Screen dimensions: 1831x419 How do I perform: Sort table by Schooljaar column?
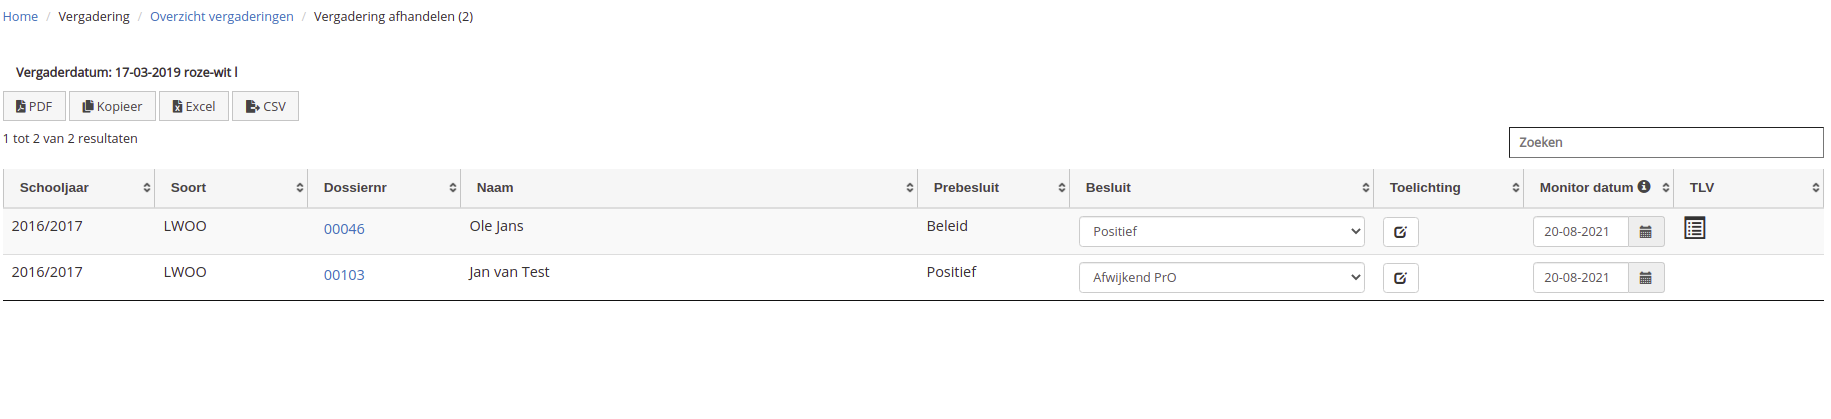coord(79,188)
